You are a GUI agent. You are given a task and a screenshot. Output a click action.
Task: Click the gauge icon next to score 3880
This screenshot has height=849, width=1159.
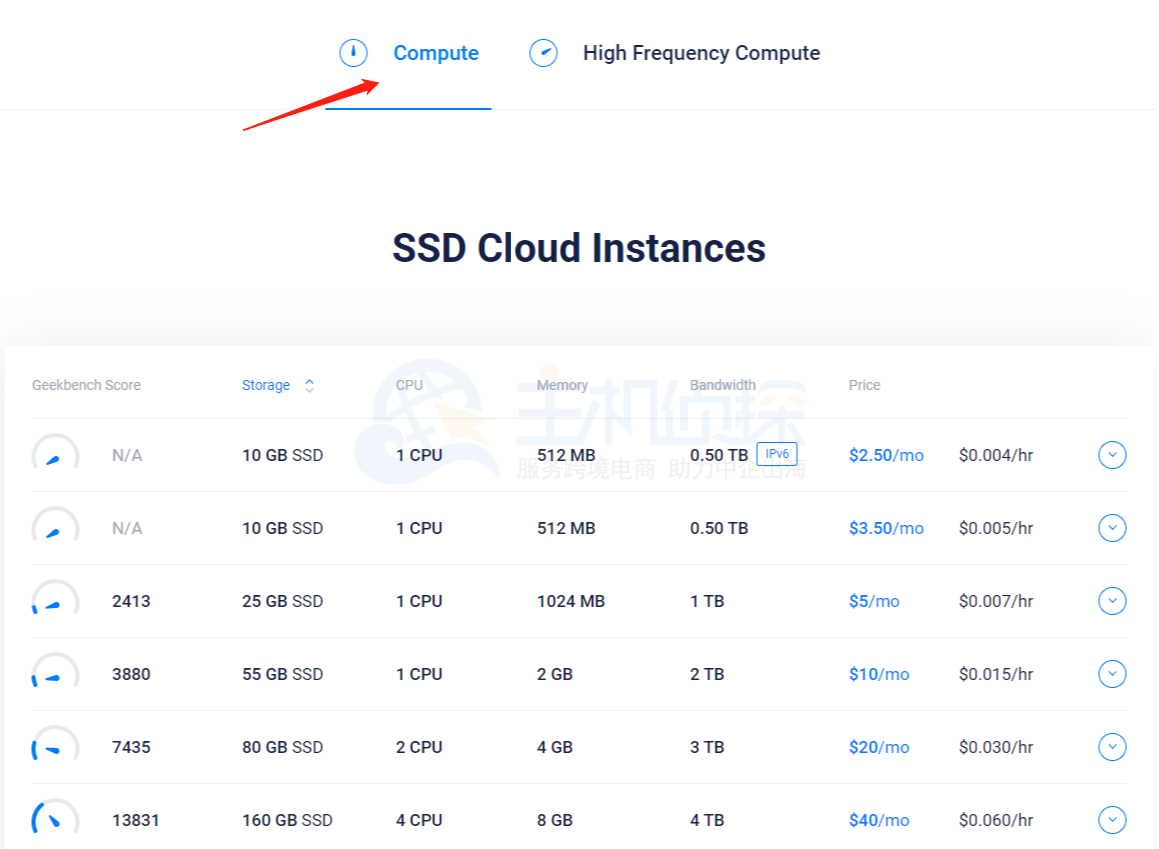click(55, 674)
